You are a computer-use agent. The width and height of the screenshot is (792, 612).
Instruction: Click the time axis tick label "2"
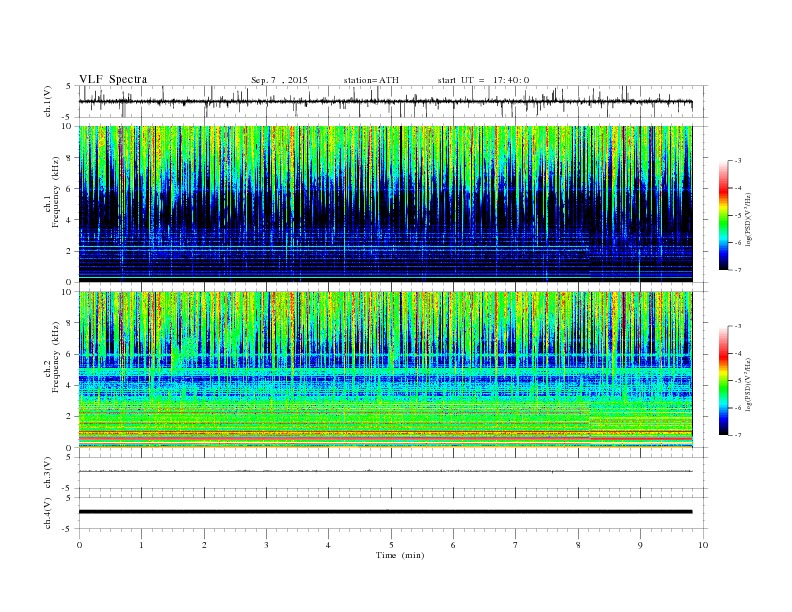204,545
